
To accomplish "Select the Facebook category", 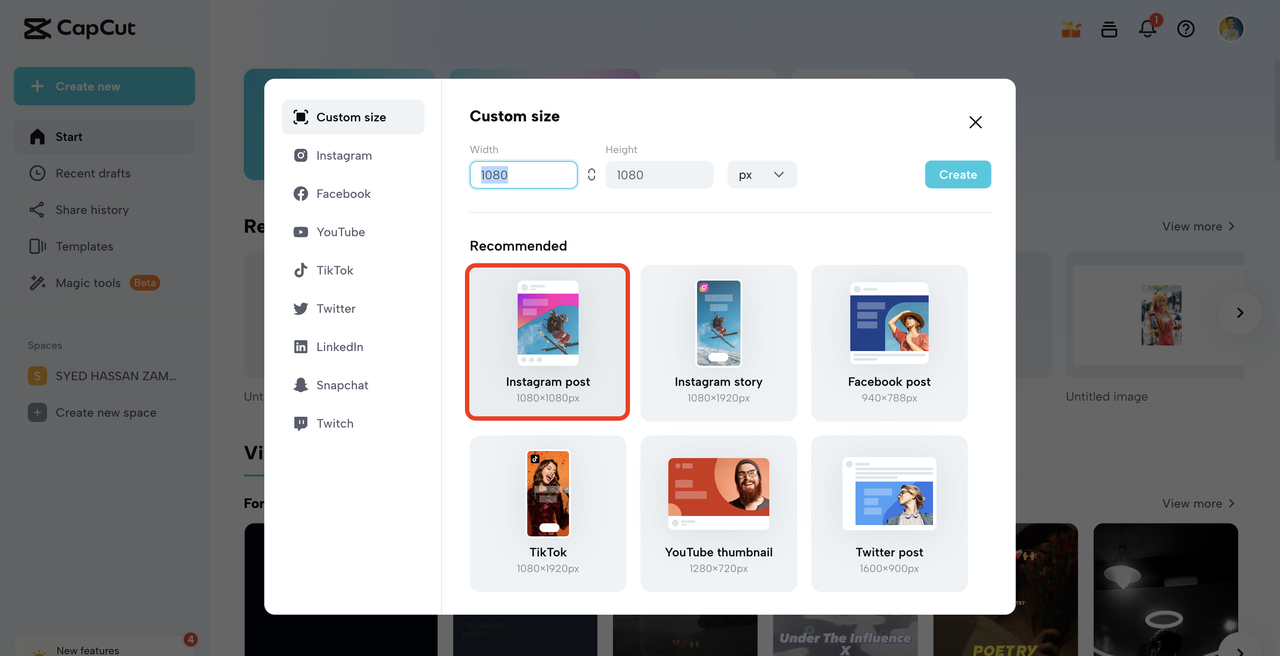I will pos(353,193).
